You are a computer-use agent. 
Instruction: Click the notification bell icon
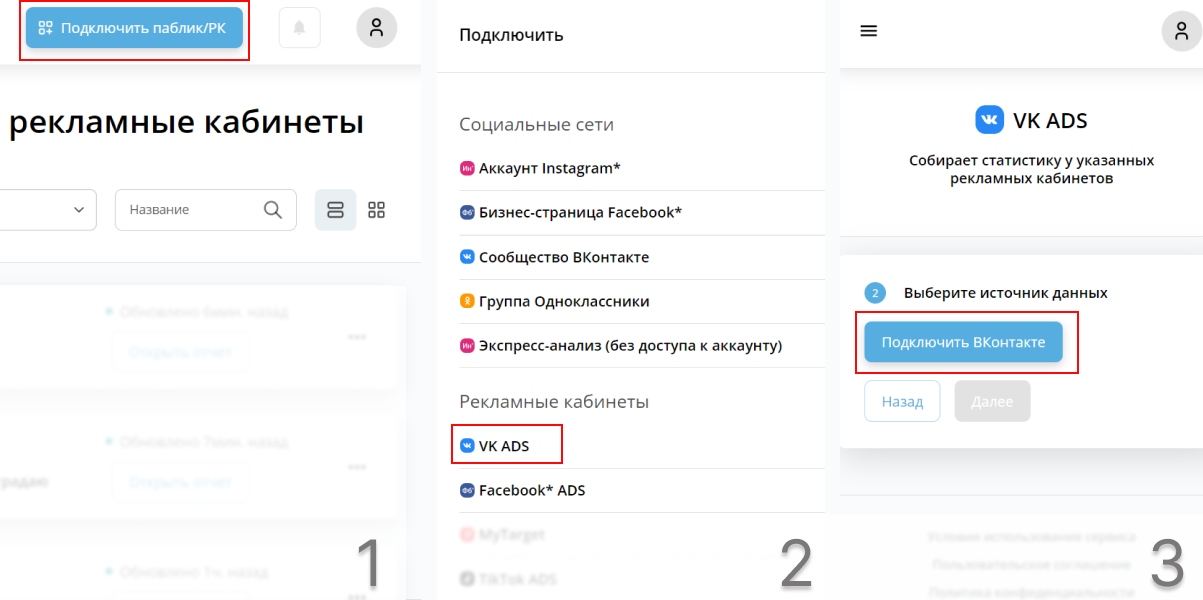click(x=299, y=28)
